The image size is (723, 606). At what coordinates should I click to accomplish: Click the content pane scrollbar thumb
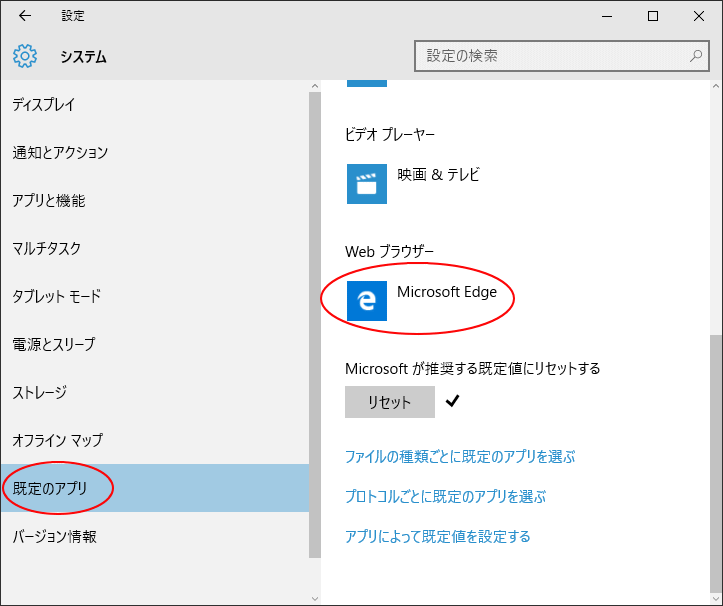(x=716, y=463)
